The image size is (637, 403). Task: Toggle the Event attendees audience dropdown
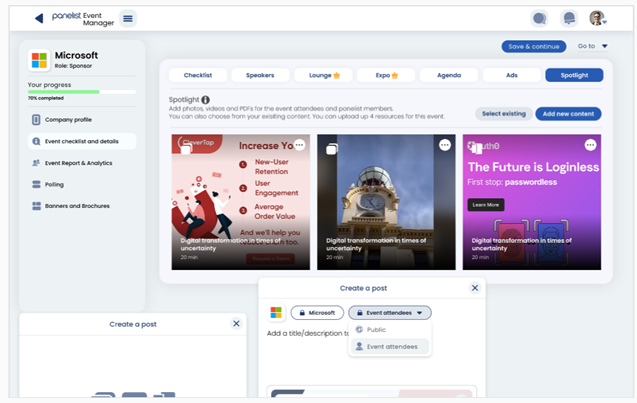(x=390, y=313)
